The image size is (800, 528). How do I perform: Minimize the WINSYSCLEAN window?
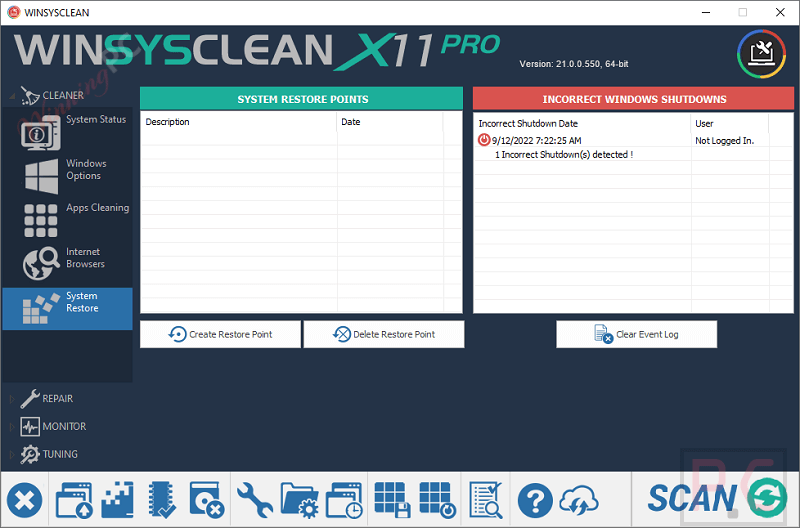coord(706,12)
